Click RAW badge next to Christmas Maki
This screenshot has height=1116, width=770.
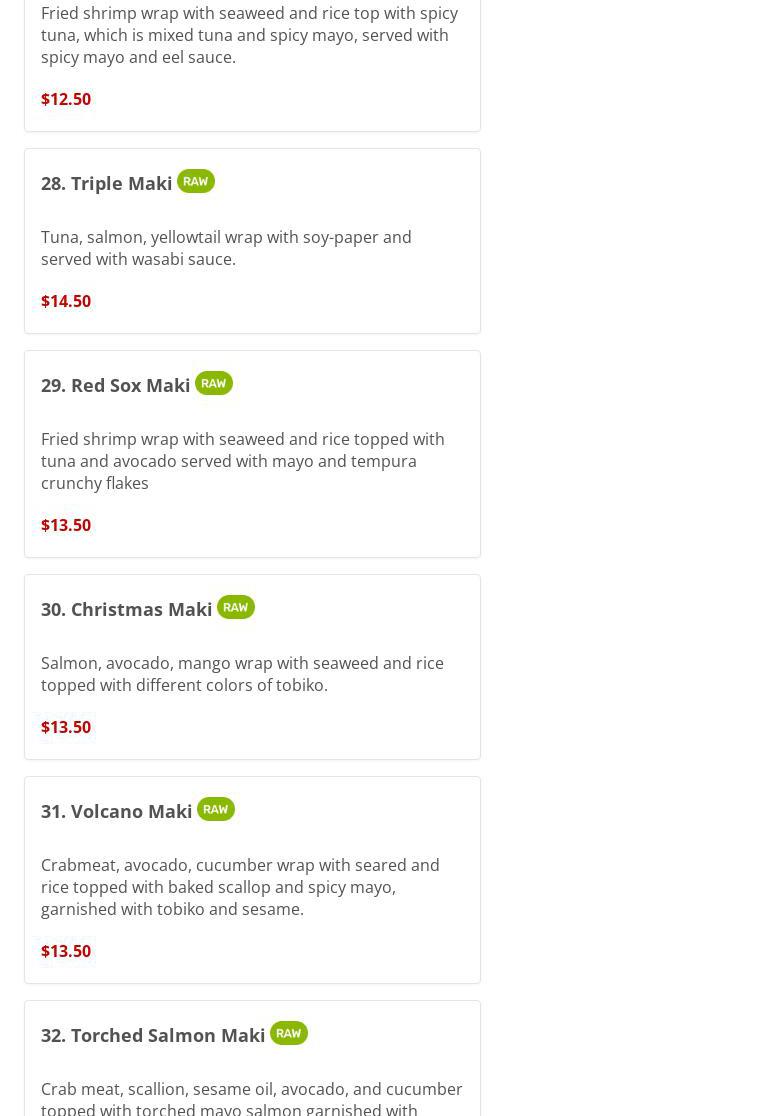(x=235, y=607)
